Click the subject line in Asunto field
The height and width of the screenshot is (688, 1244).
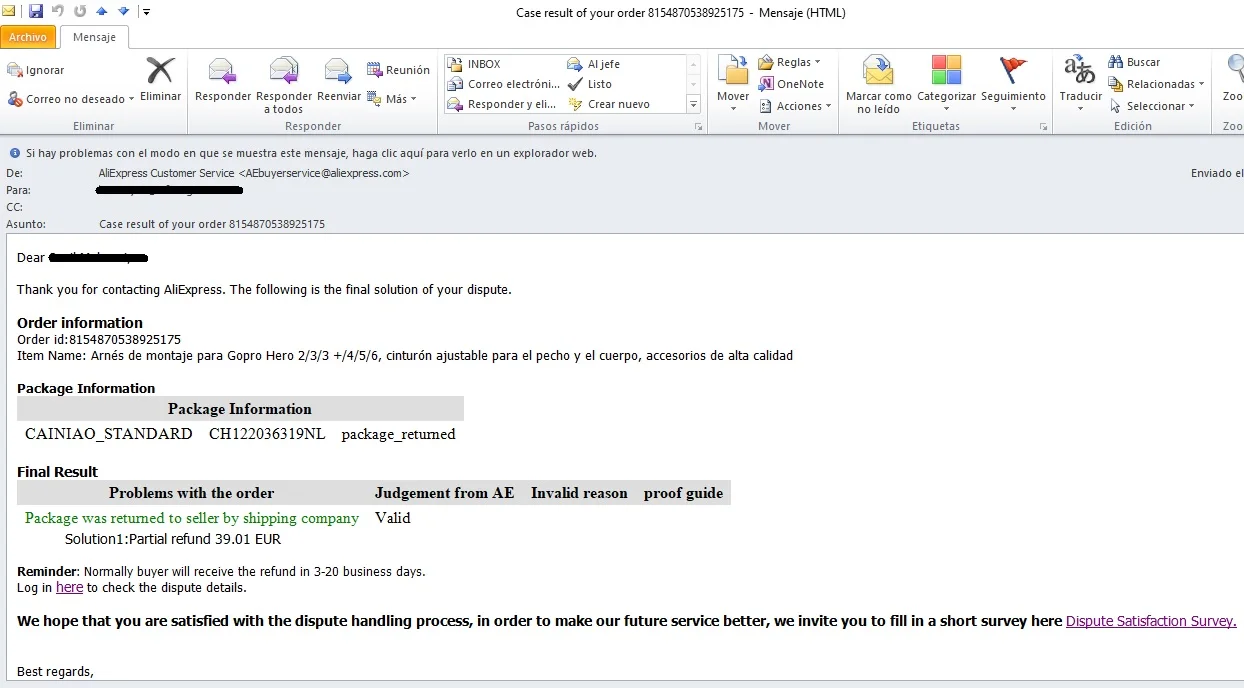[x=212, y=224]
